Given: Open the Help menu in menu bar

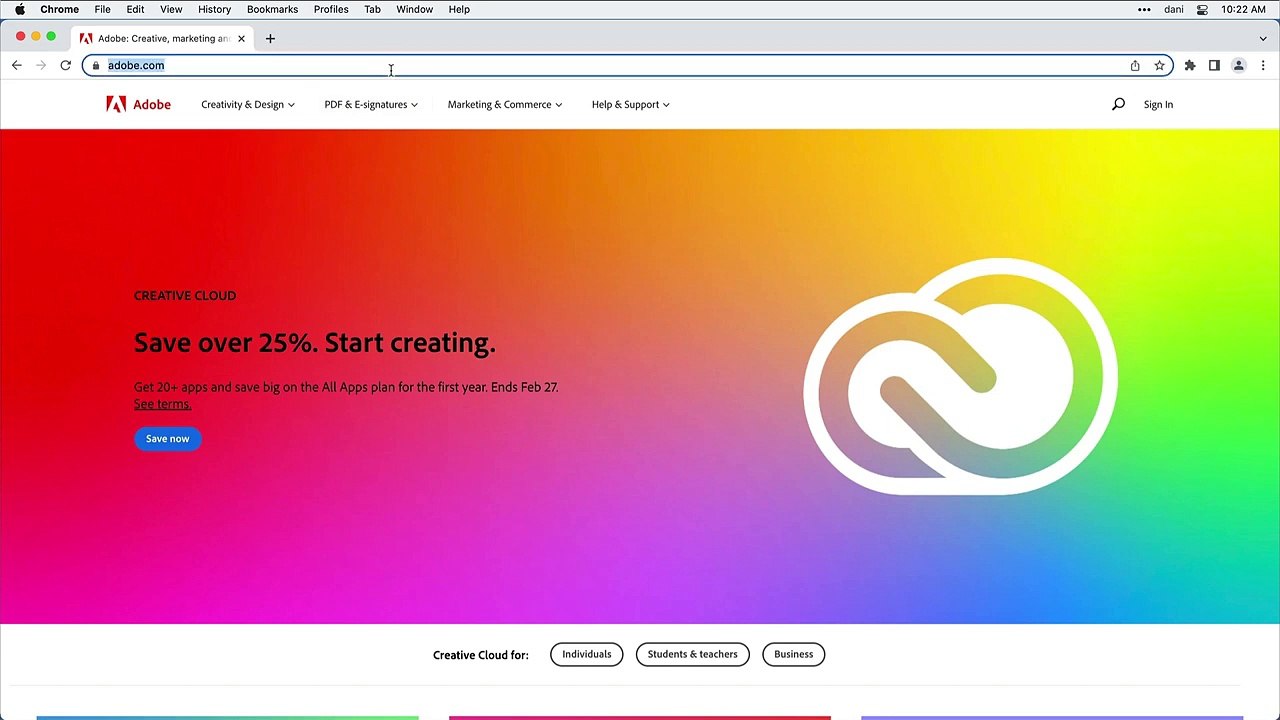Looking at the screenshot, I should click(459, 9).
